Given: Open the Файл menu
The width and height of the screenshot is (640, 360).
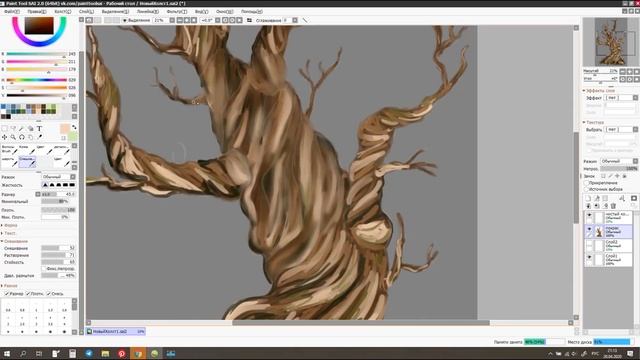Looking at the screenshot, I should tap(11, 11).
